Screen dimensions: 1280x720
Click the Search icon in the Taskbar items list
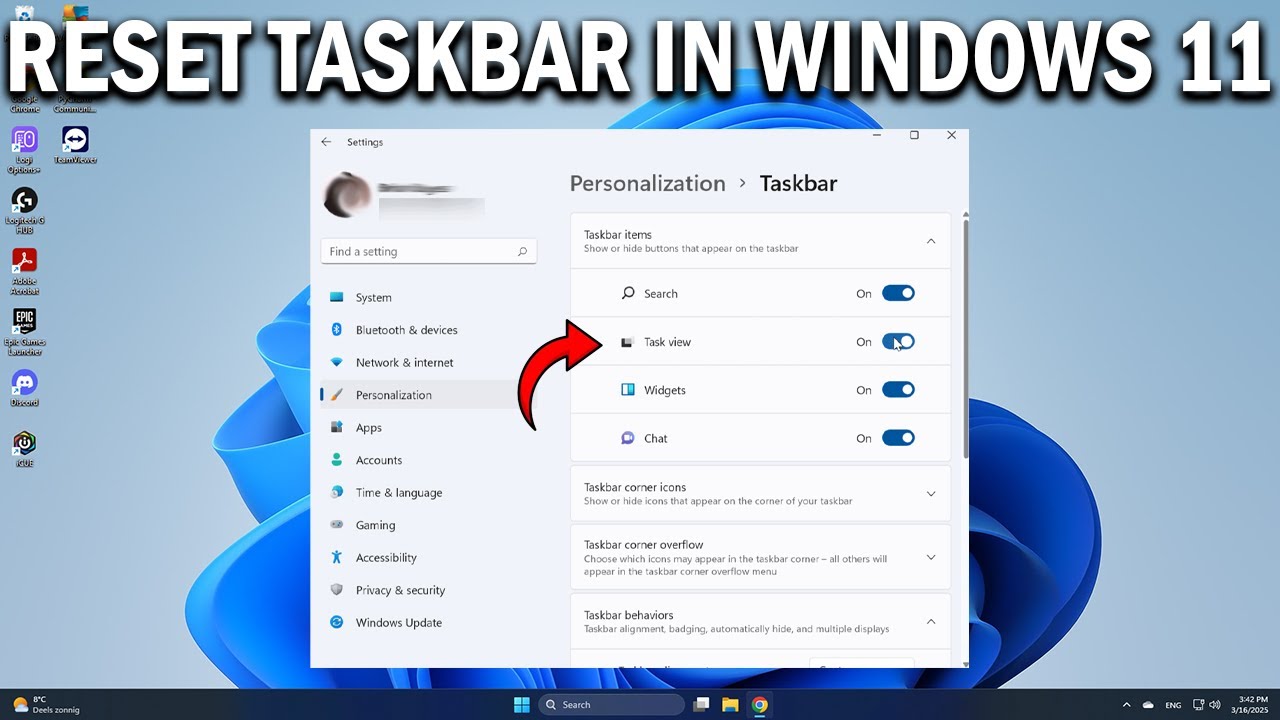click(628, 293)
